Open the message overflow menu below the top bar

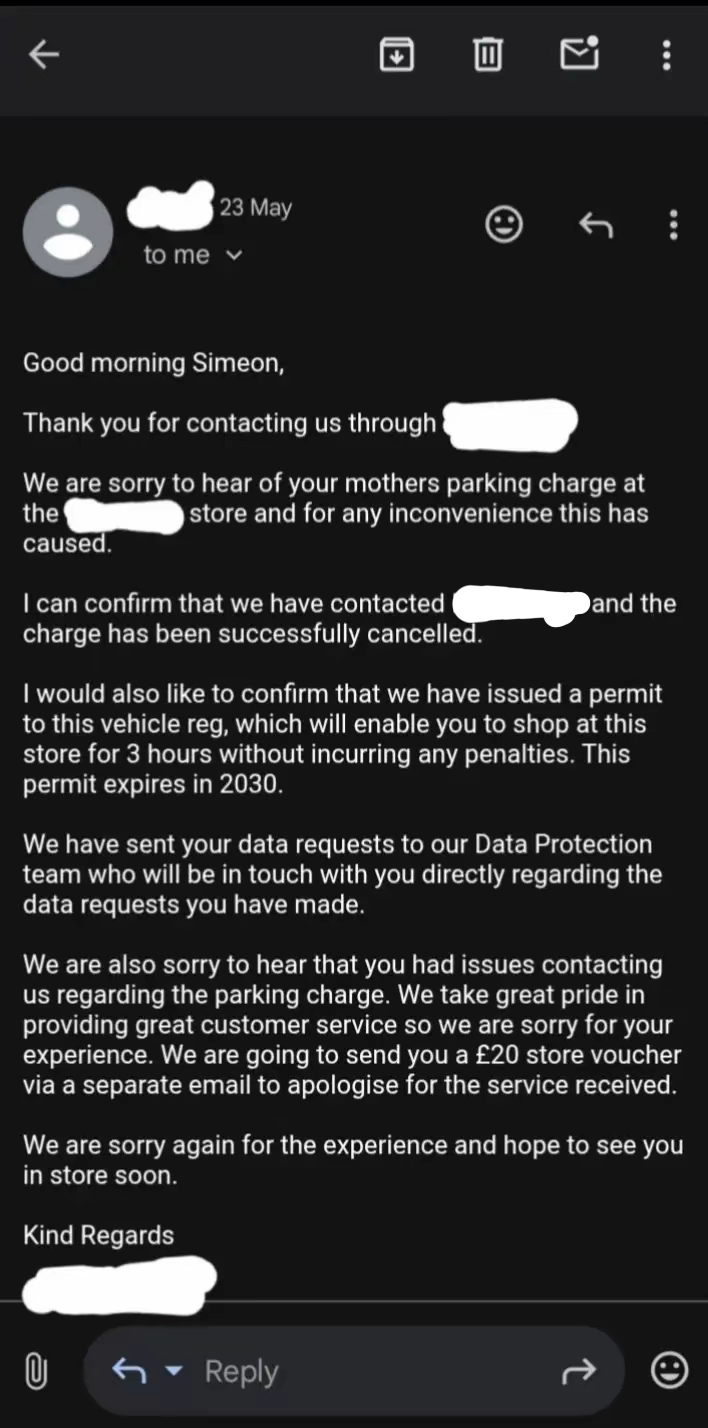tap(673, 225)
